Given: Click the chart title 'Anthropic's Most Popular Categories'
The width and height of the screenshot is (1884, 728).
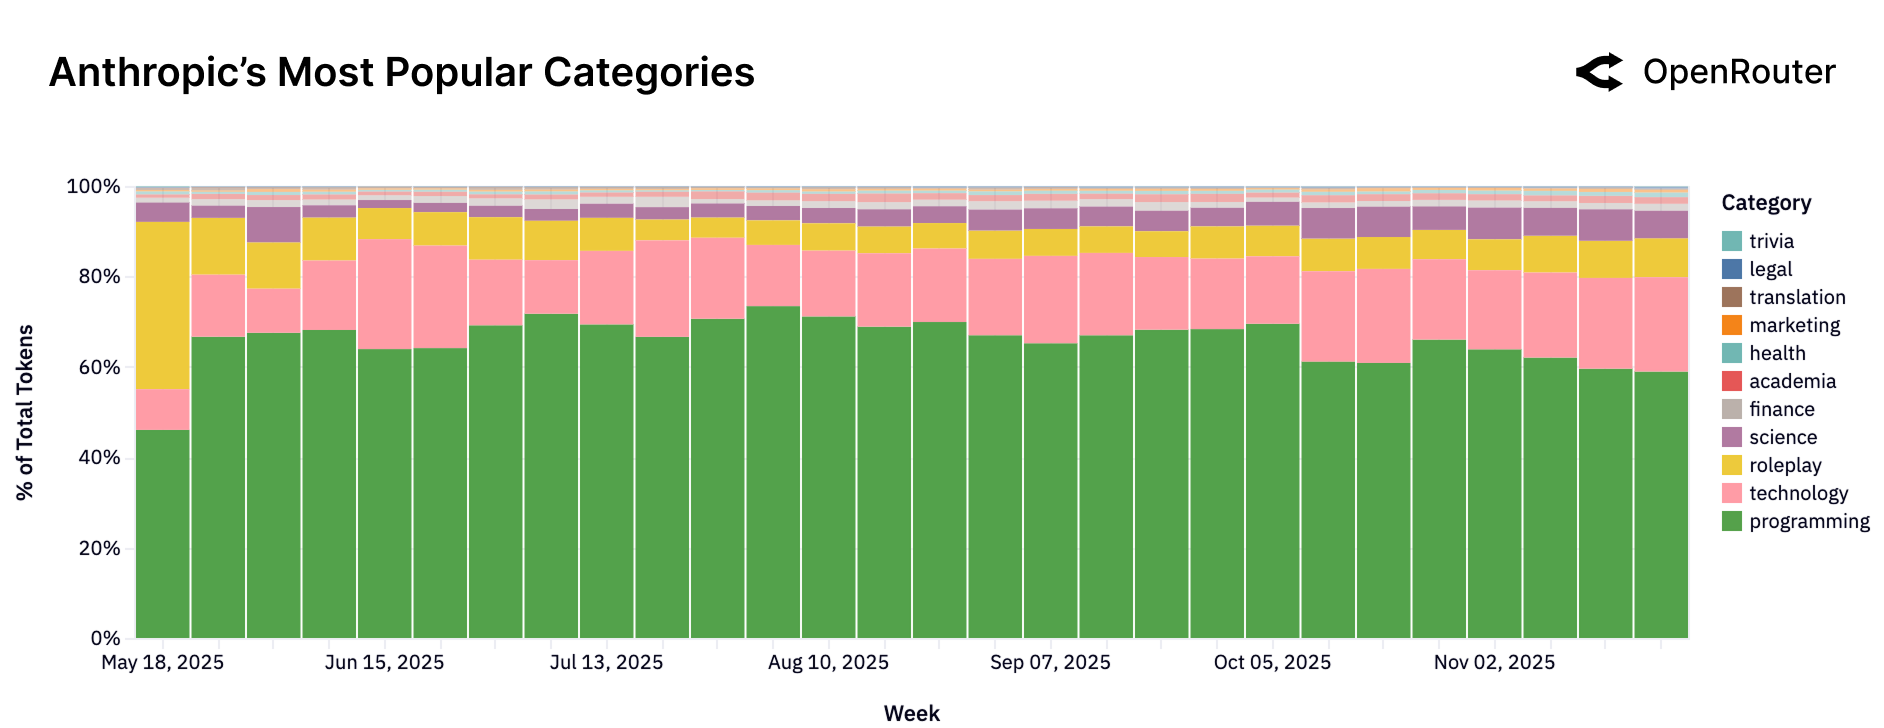Looking at the screenshot, I should coord(402,73).
